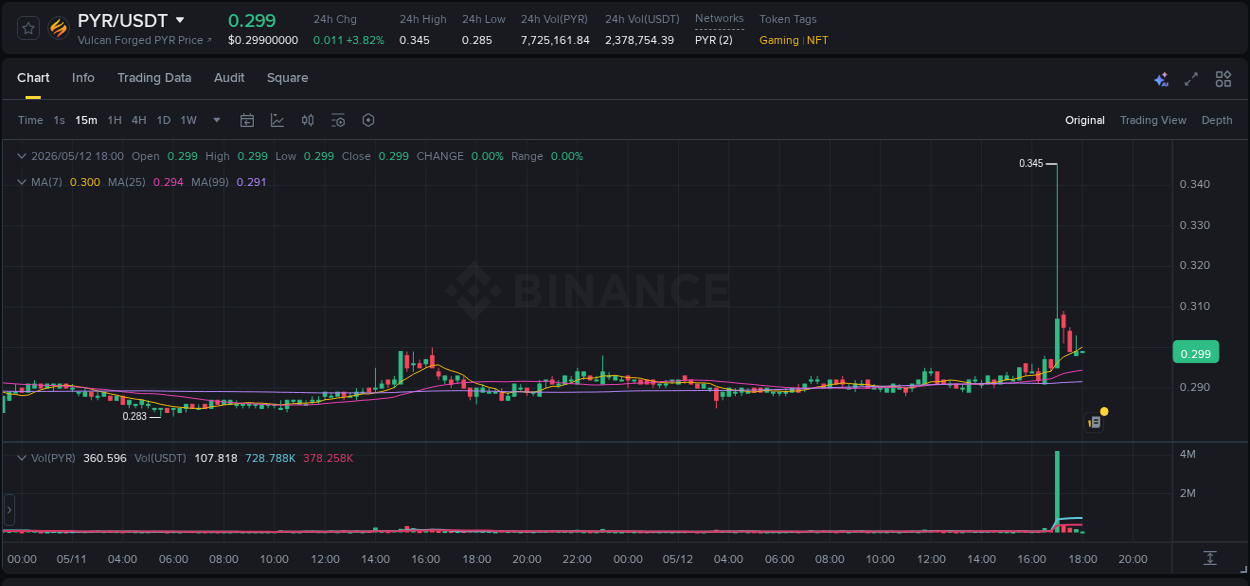Collapse the MA indicator legend chevron
The image size is (1250, 586).
pos(22,182)
